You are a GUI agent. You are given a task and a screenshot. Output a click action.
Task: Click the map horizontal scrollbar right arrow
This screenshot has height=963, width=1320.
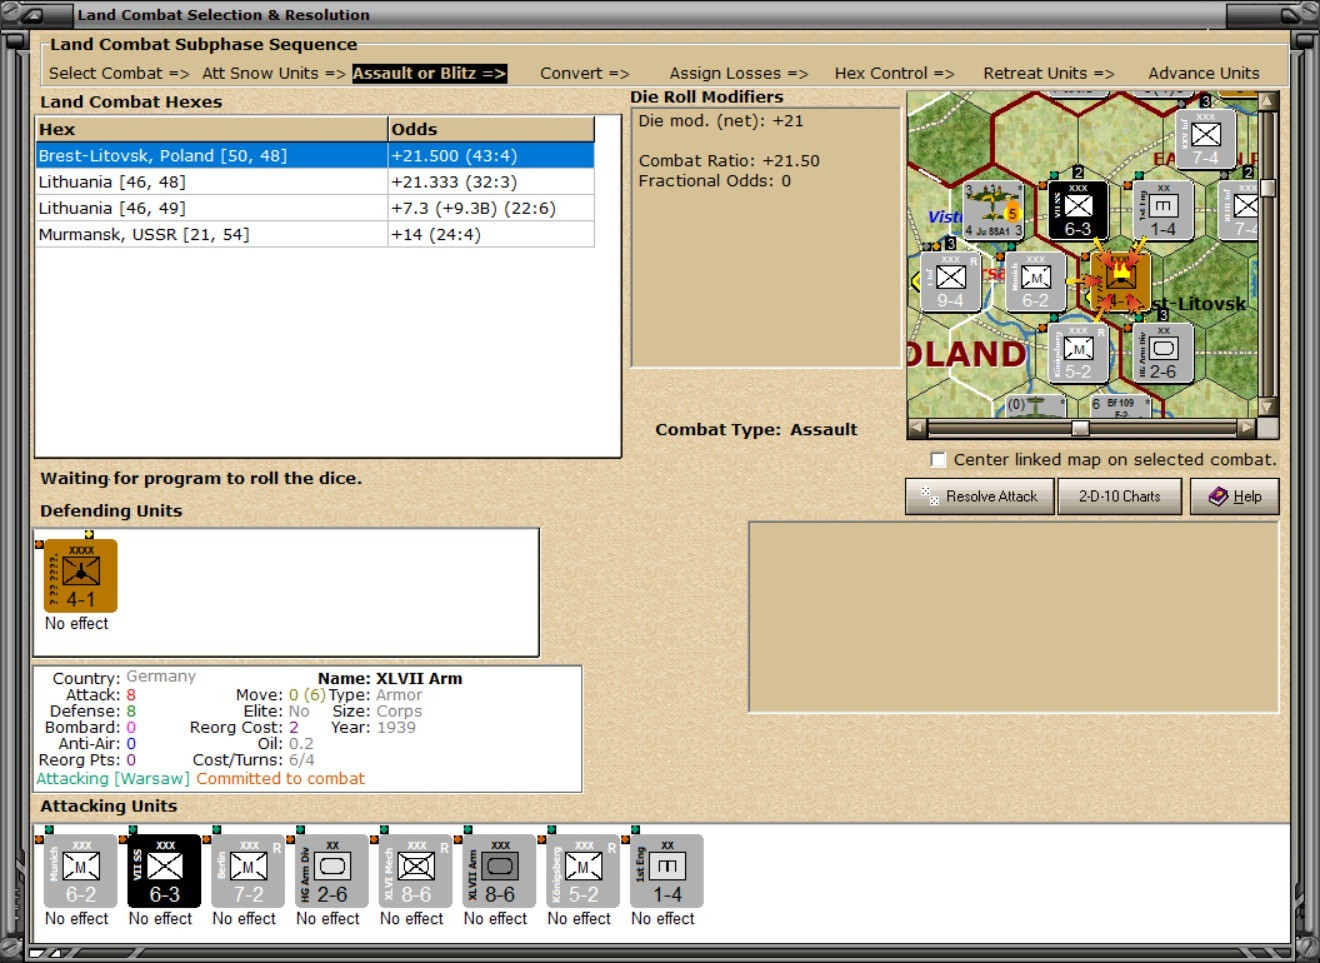pyautogui.click(x=1246, y=428)
